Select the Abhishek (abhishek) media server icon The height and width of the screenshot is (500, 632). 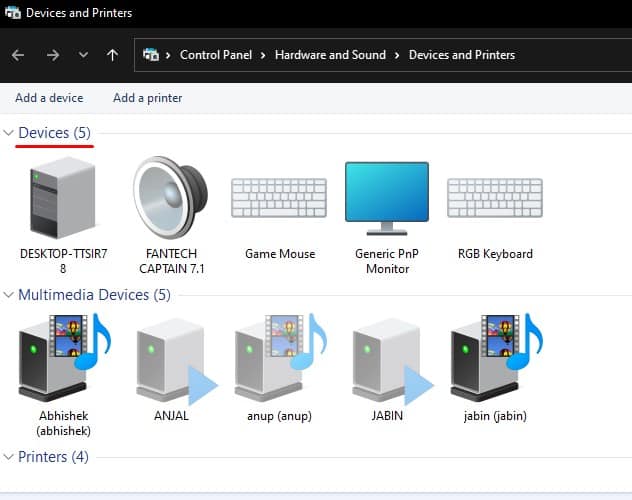pos(64,357)
